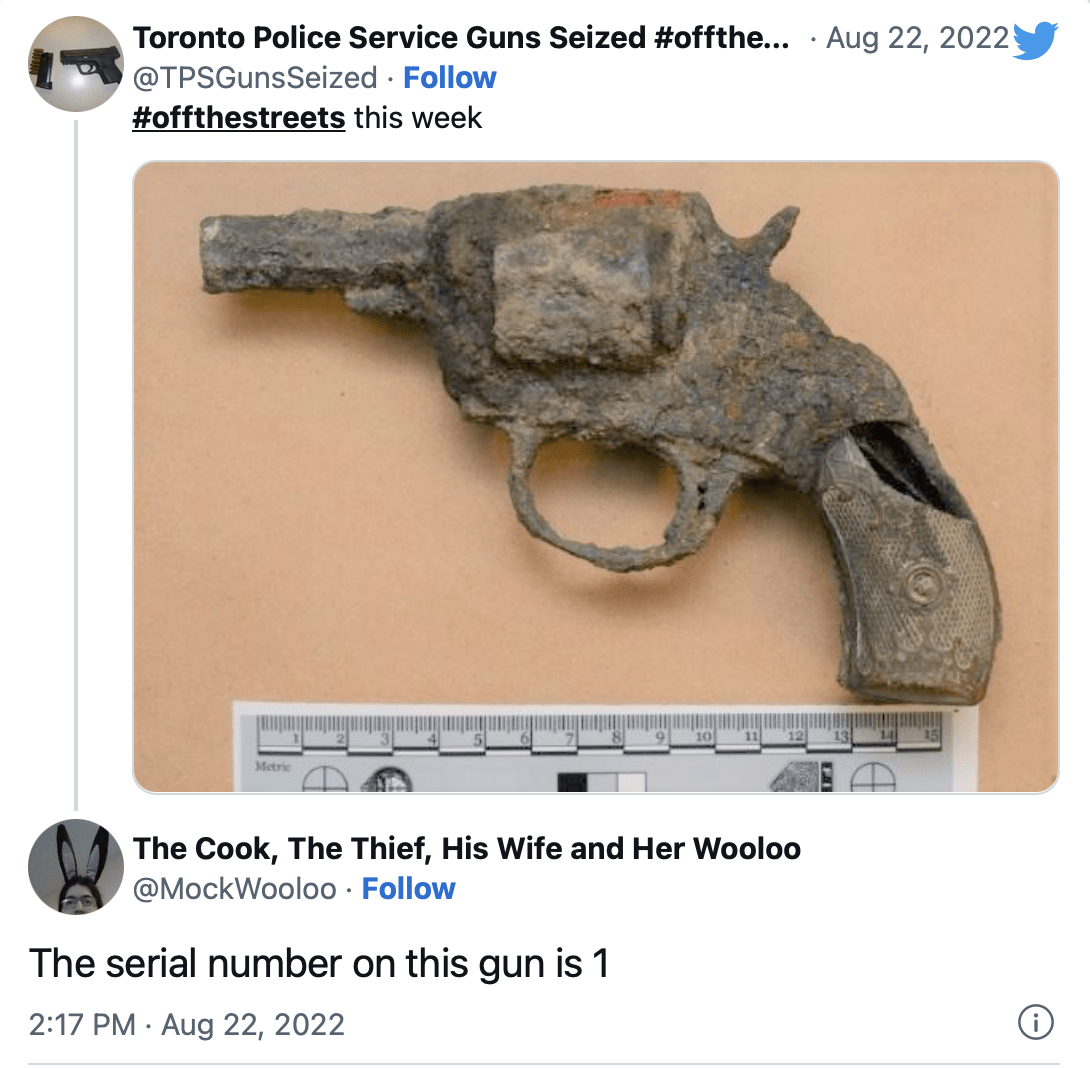Follow the @MockWooloo account

[408, 889]
